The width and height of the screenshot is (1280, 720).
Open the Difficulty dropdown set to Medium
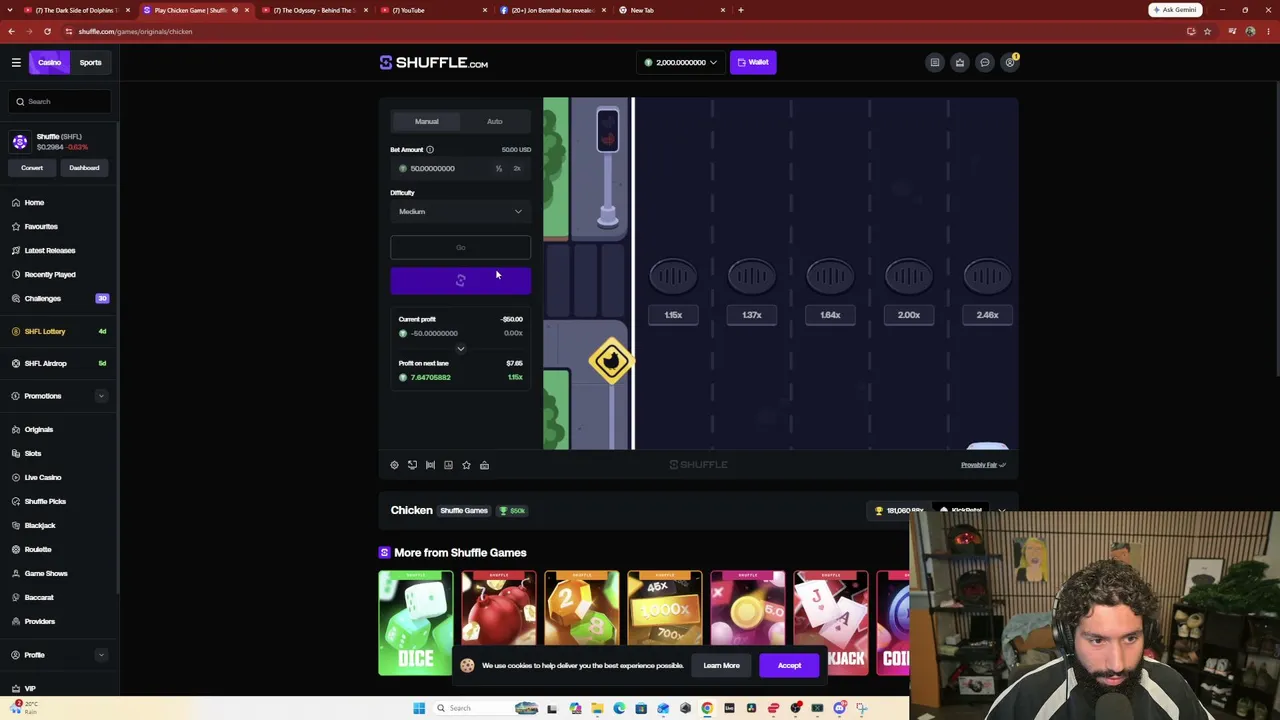pyautogui.click(x=460, y=211)
